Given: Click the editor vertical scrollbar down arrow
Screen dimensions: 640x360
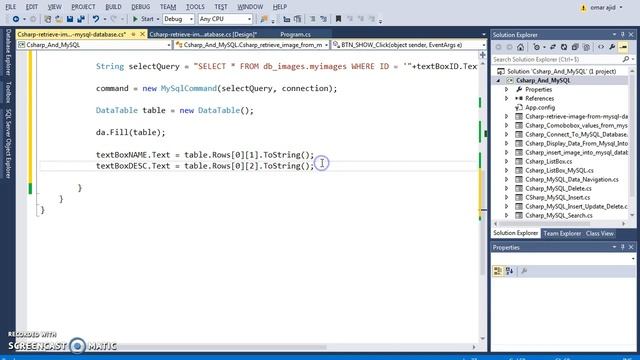Looking at the screenshot, I should tap(483, 339).
